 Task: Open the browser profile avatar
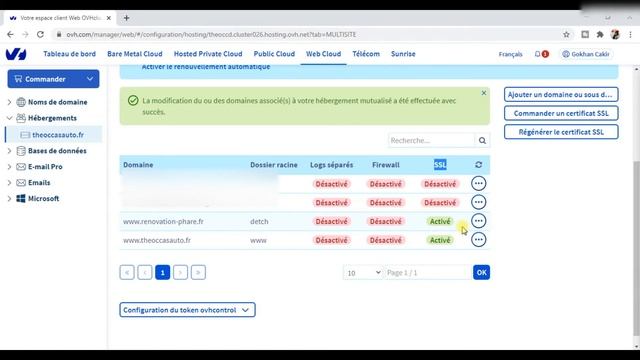[x=615, y=35]
